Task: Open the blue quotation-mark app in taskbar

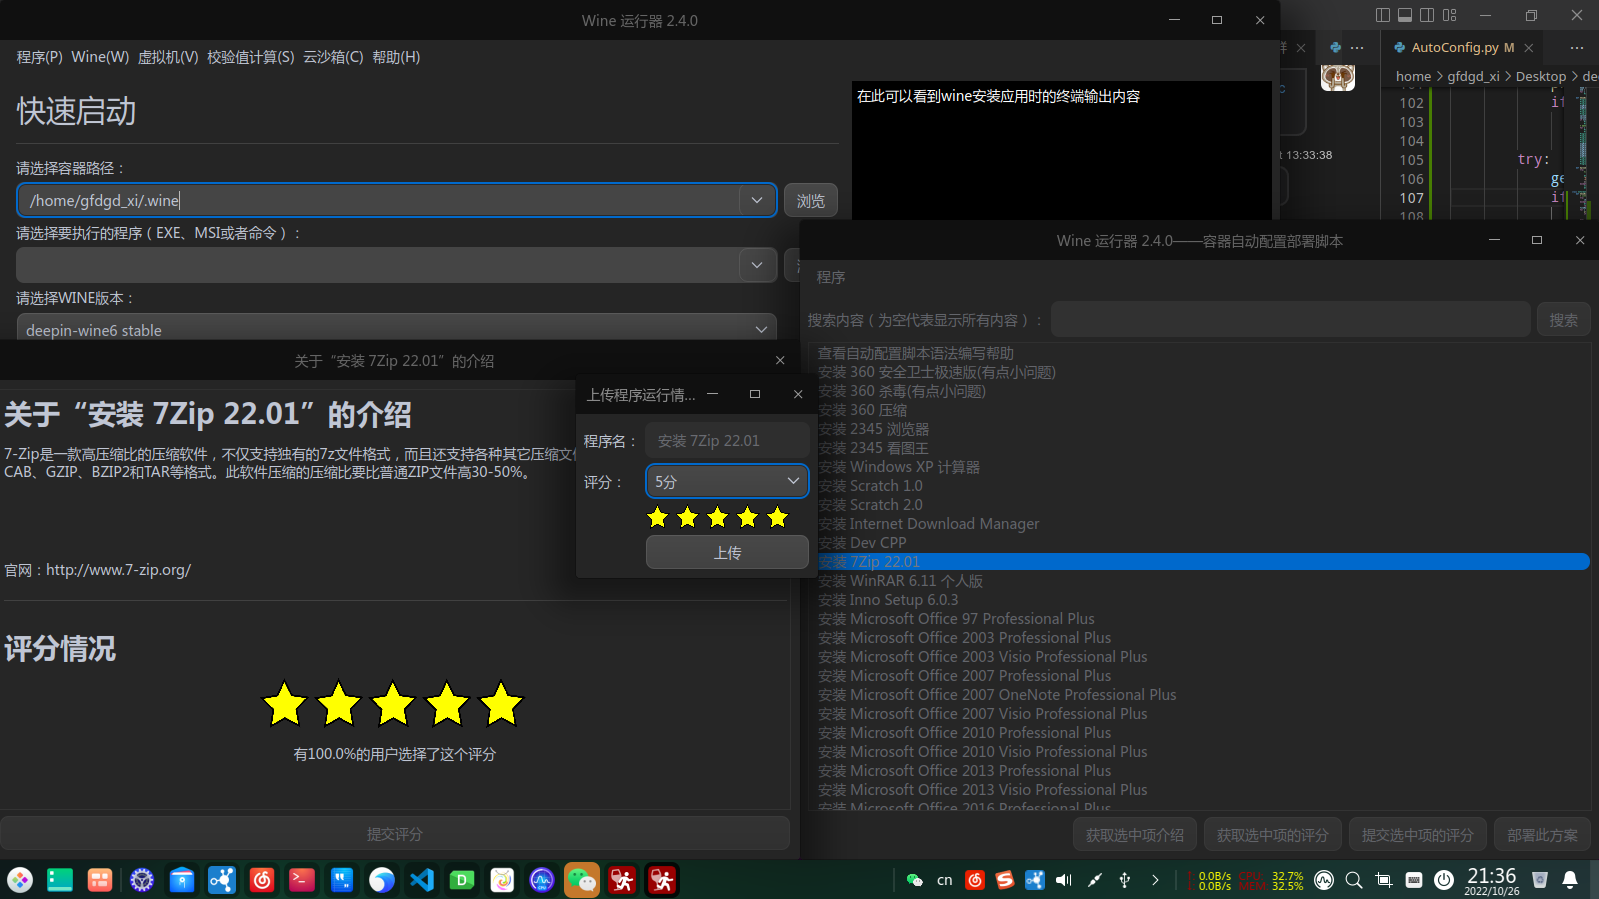Action: [342, 880]
